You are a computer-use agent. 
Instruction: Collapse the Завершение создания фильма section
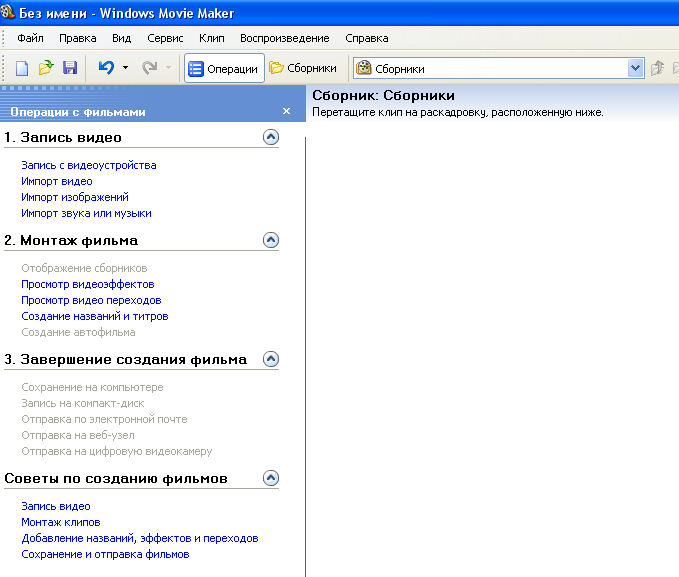271,359
